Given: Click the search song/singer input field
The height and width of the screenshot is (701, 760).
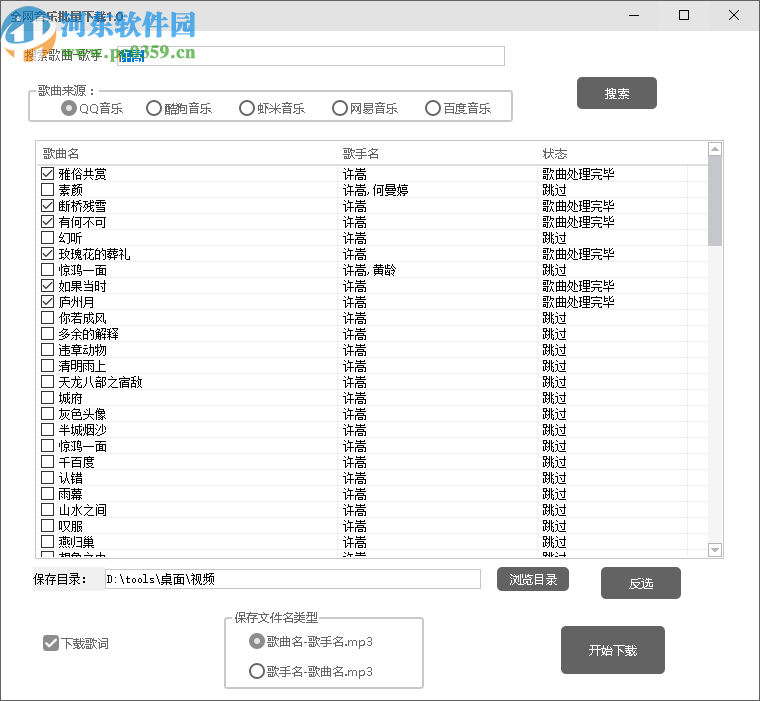Looking at the screenshot, I should tap(311, 56).
